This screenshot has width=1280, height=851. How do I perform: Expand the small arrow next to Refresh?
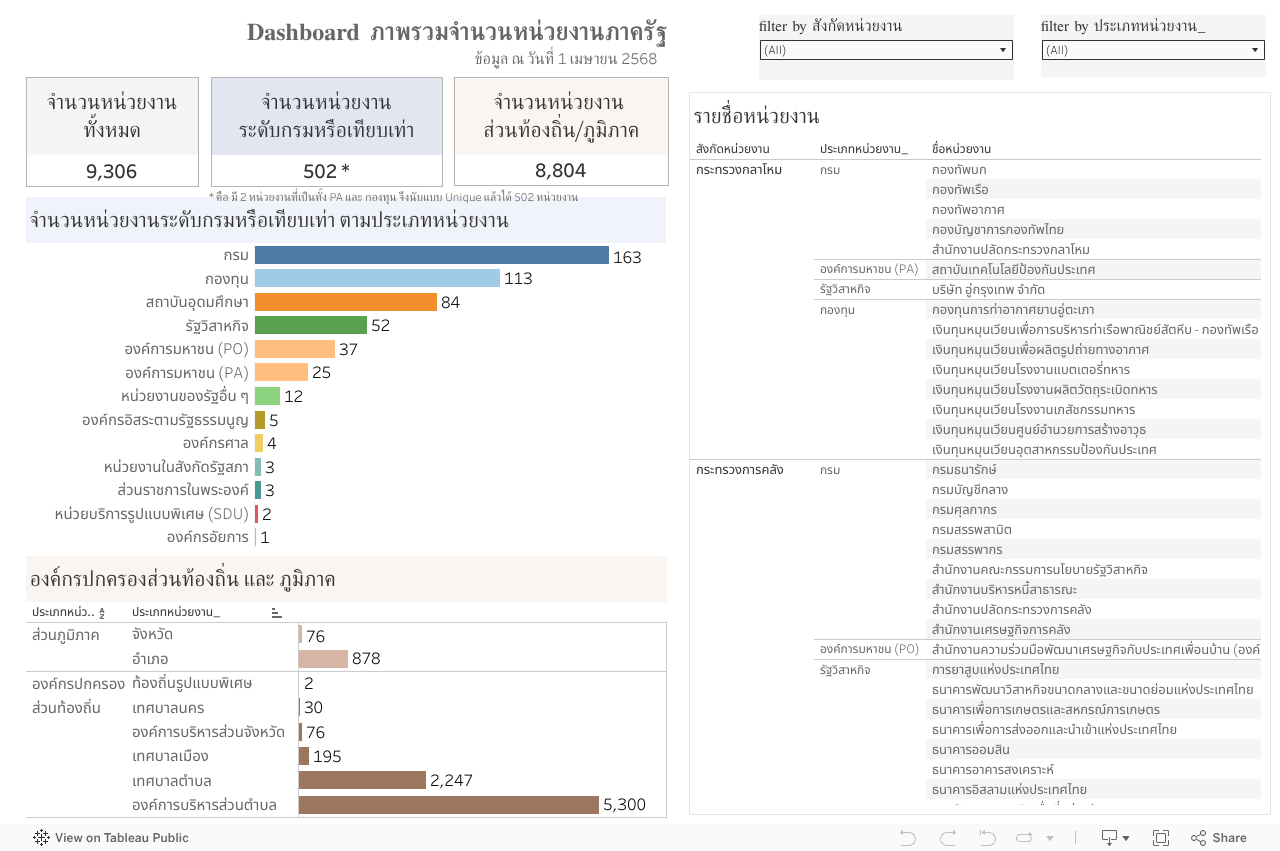pyautogui.click(x=1049, y=838)
